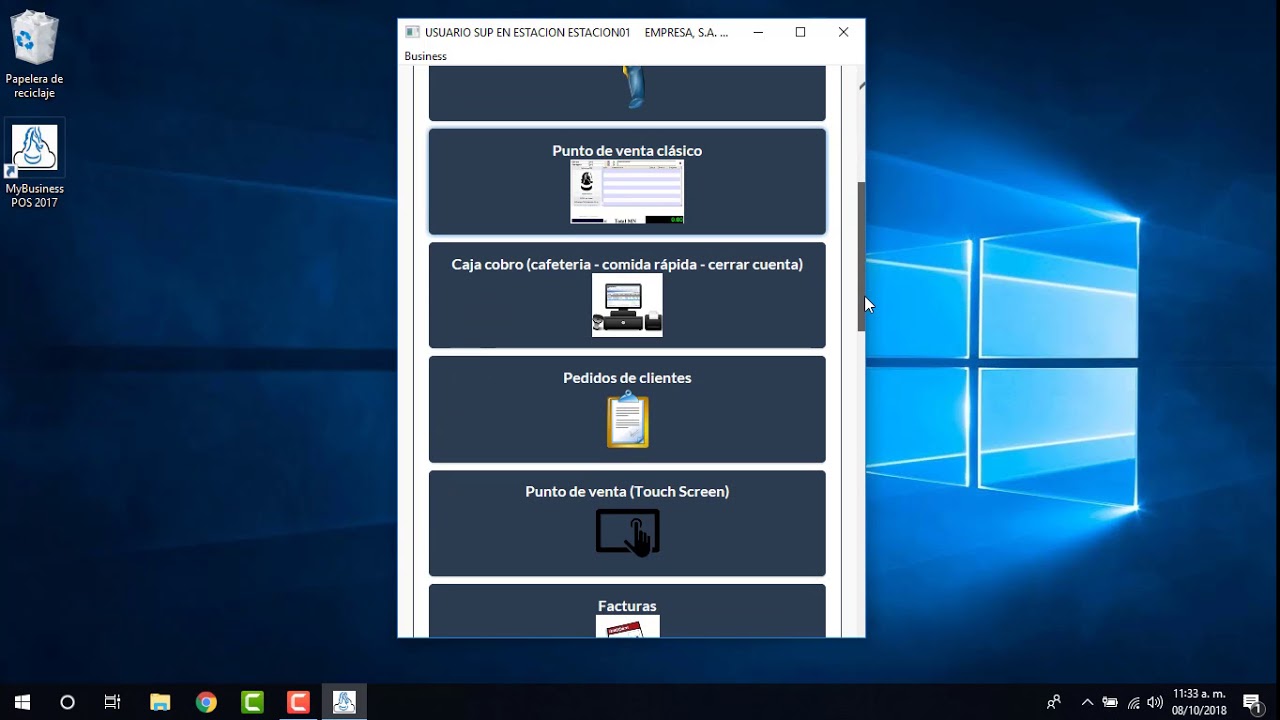
Task: Open the green Camtasia taskbar icon
Action: tap(252, 702)
